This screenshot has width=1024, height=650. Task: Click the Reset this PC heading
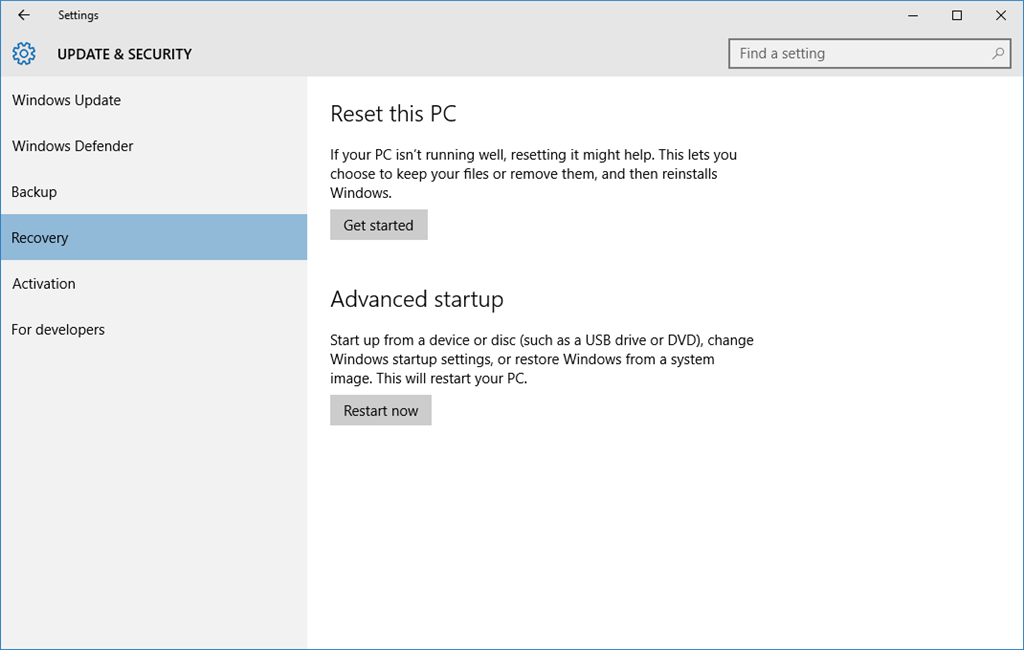coord(393,114)
